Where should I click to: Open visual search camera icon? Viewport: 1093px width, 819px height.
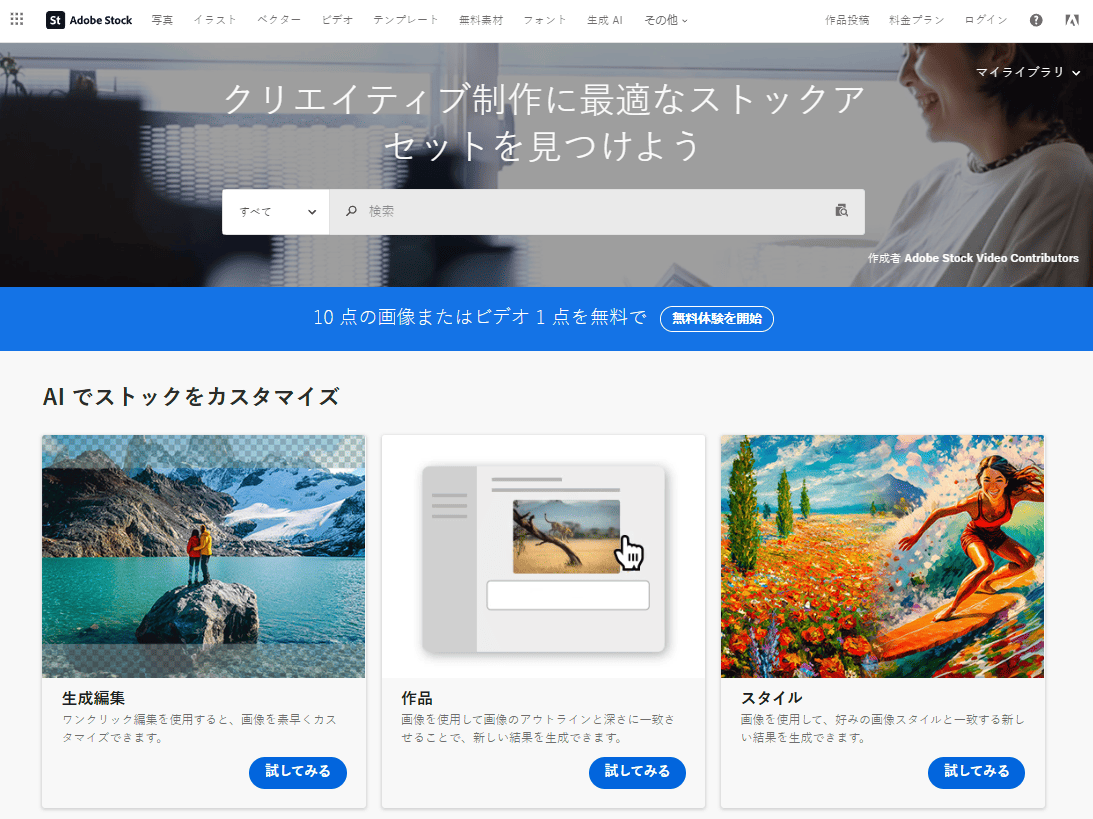(x=841, y=211)
